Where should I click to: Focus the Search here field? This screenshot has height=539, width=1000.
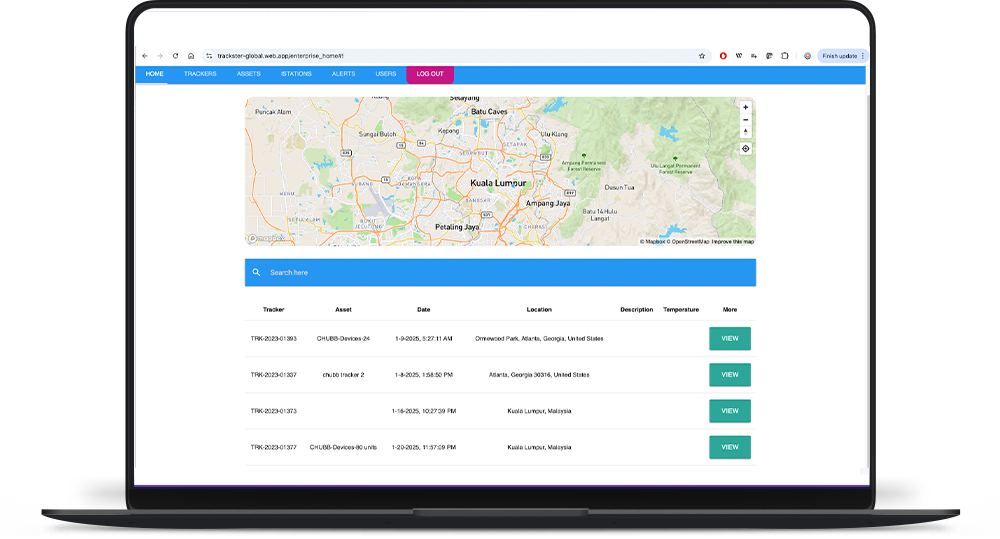click(x=500, y=272)
